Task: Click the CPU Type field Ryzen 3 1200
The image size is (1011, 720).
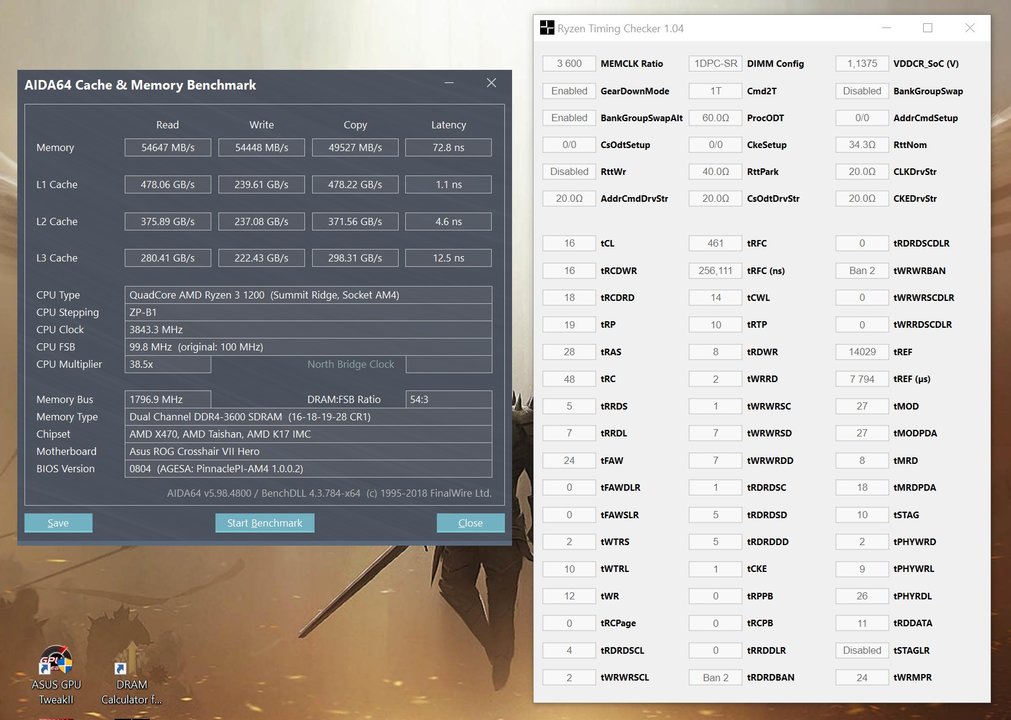Action: (308, 295)
